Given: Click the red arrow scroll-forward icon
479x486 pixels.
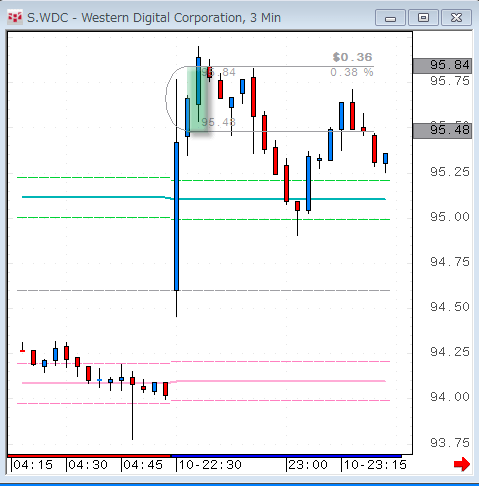Looking at the screenshot, I should tap(462, 464).
